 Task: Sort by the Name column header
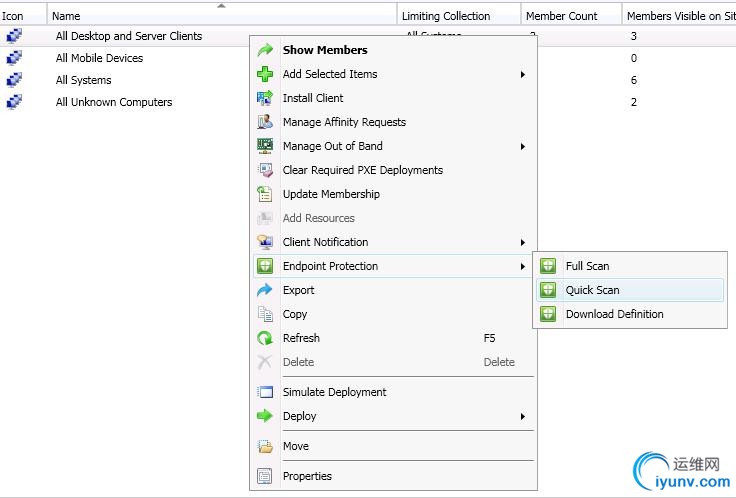pyautogui.click(x=66, y=16)
